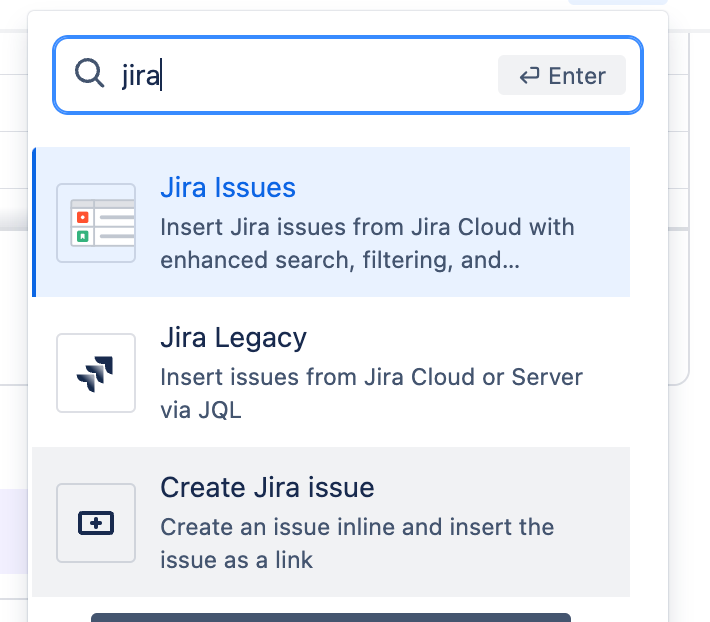The image size is (710, 622).
Task: Click the Create Jira issue plus icon
Action: [96, 523]
